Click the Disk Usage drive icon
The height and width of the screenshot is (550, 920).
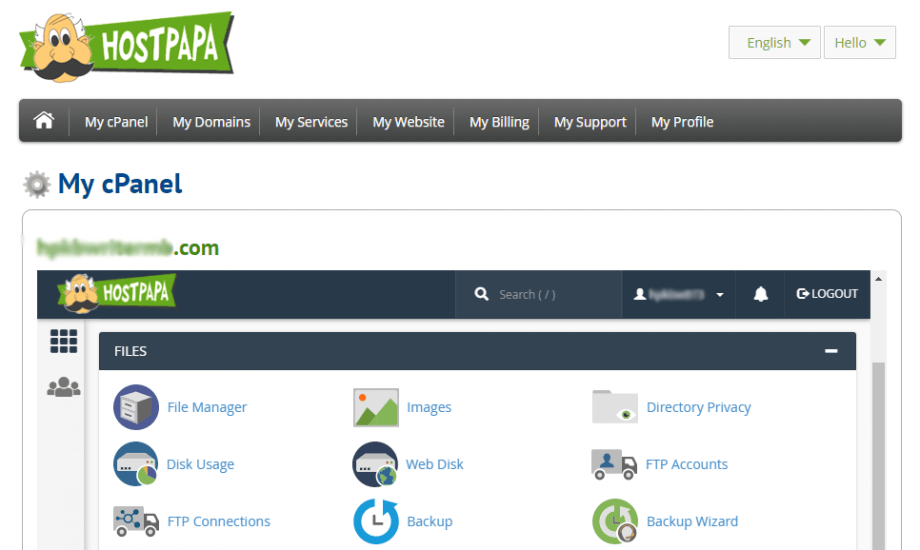[x=136, y=464]
